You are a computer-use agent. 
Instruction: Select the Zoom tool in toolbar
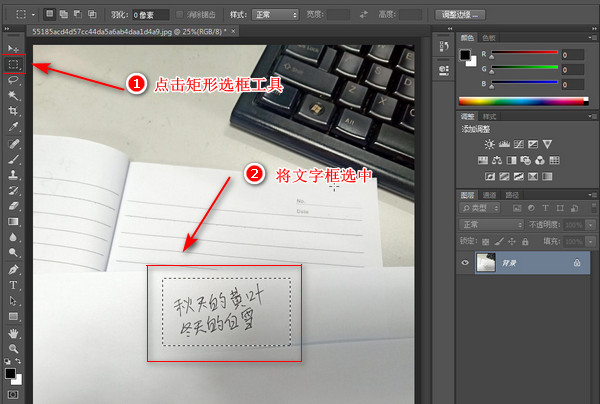tap(13, 349)
